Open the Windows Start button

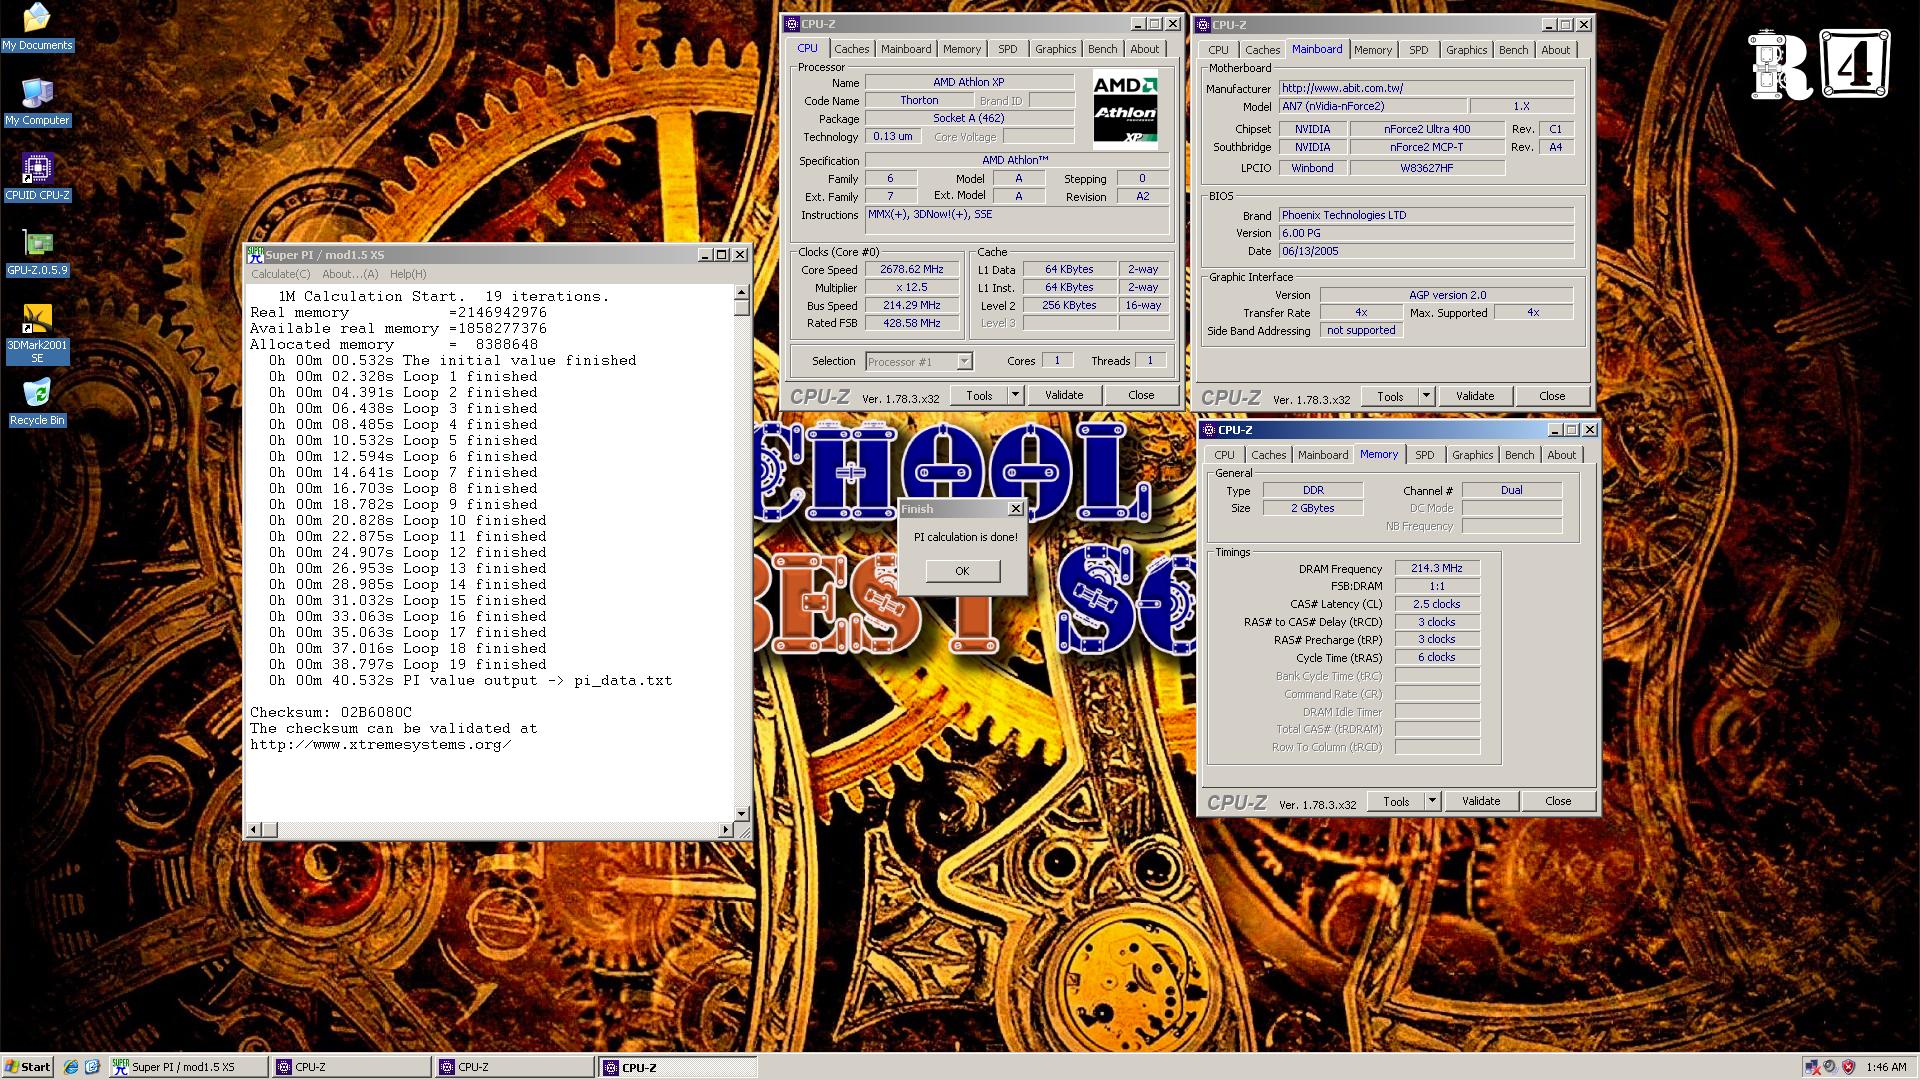pyautogui.click(x=28, y=1067)
